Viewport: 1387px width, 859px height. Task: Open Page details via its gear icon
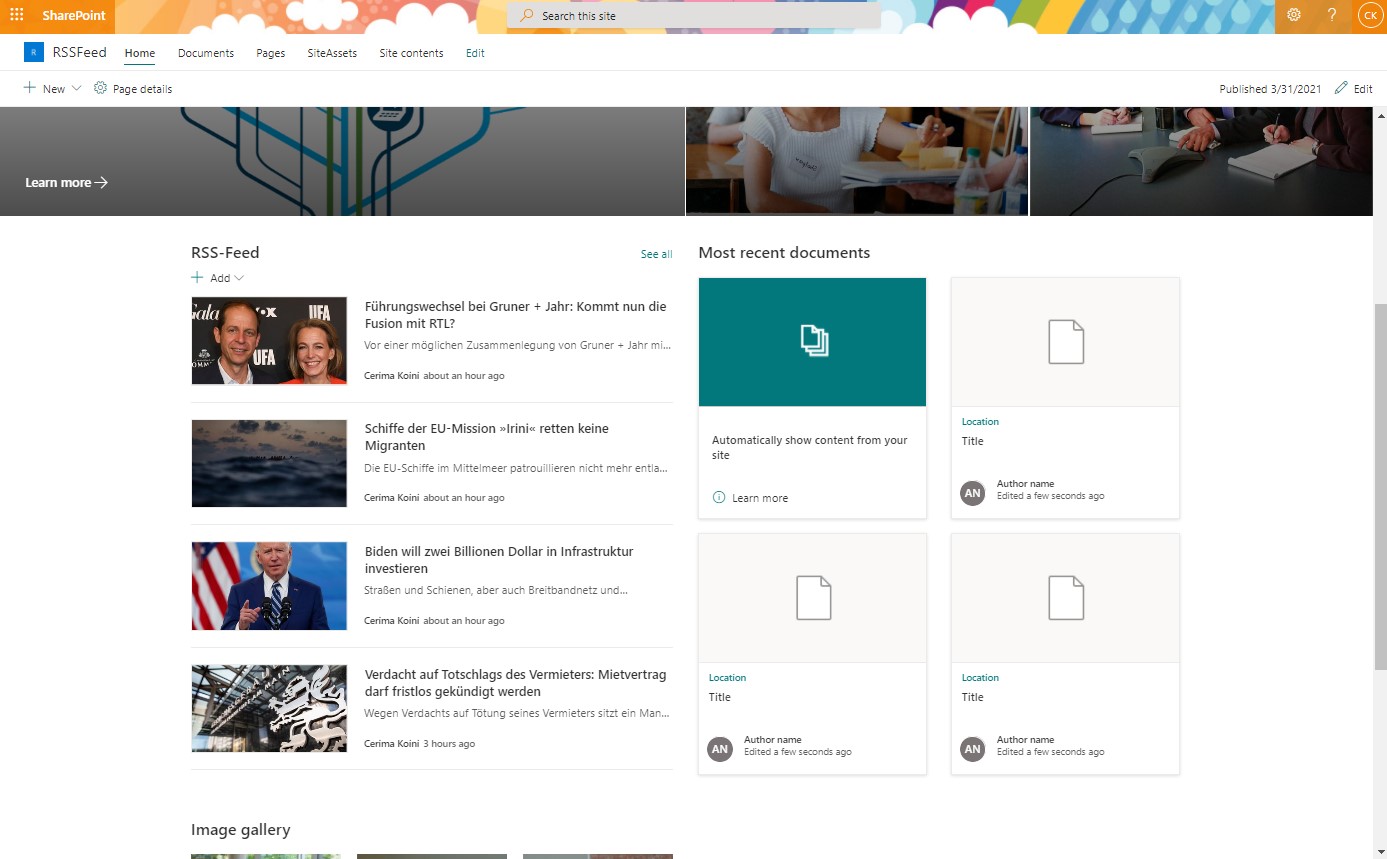[x=99, y=88]
